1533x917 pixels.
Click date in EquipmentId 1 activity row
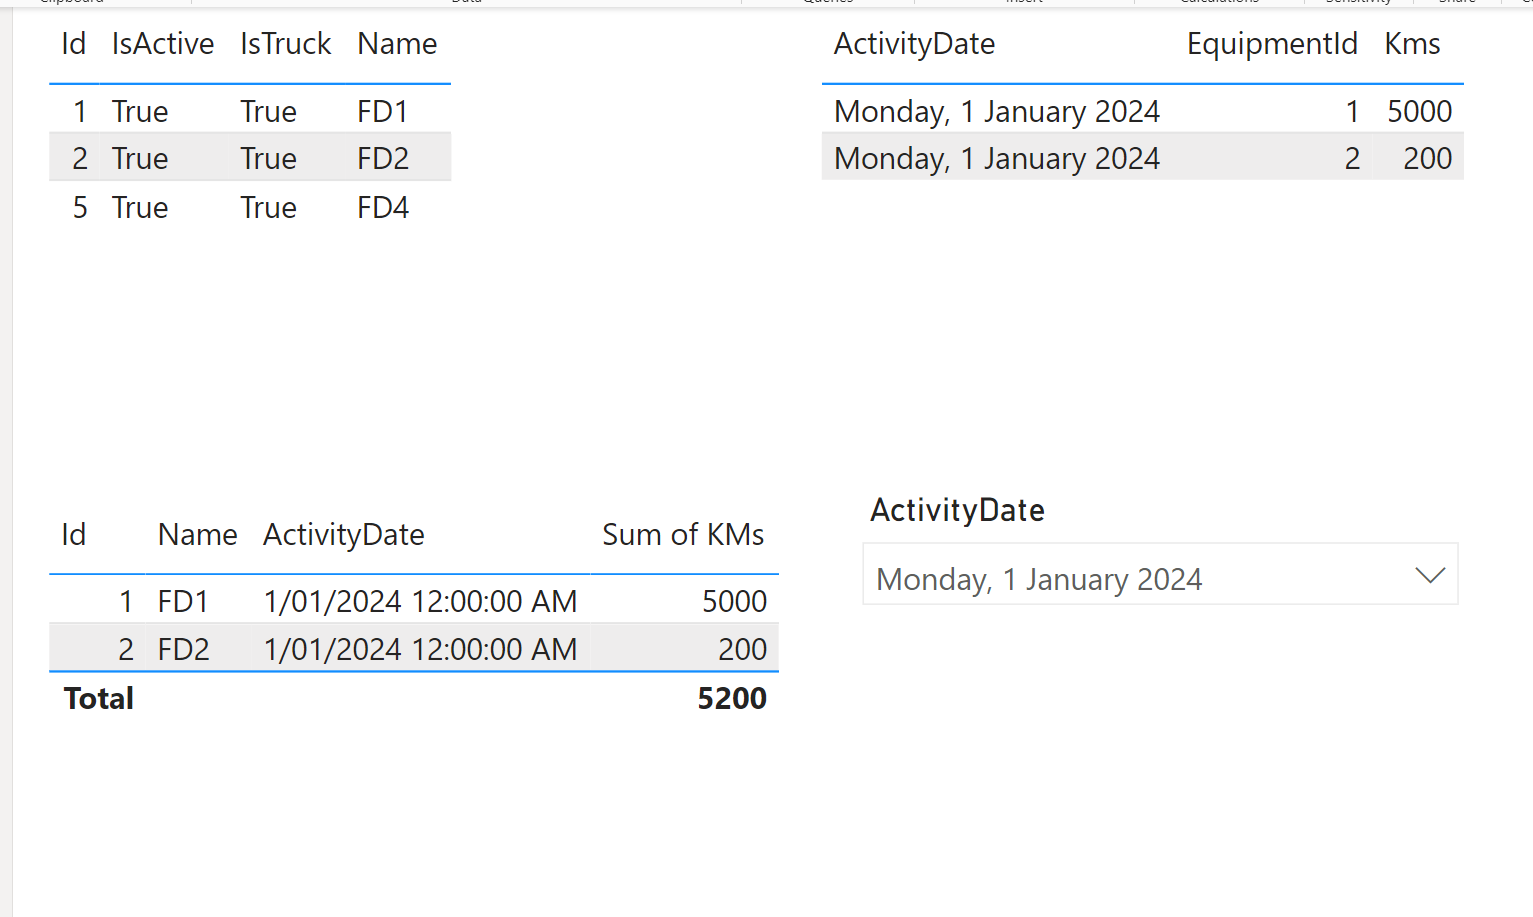tap(997, 112)
